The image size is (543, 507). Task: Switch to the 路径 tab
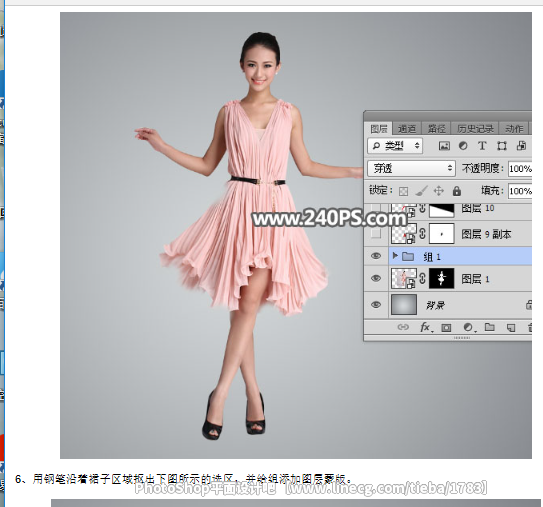[x=436, y=129]
